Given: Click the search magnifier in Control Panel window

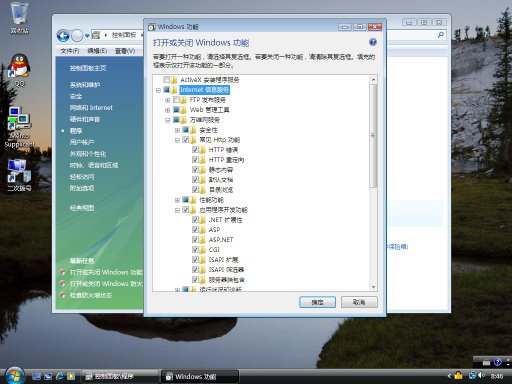Looking at the screenshot, I should [x=440, y=35].
